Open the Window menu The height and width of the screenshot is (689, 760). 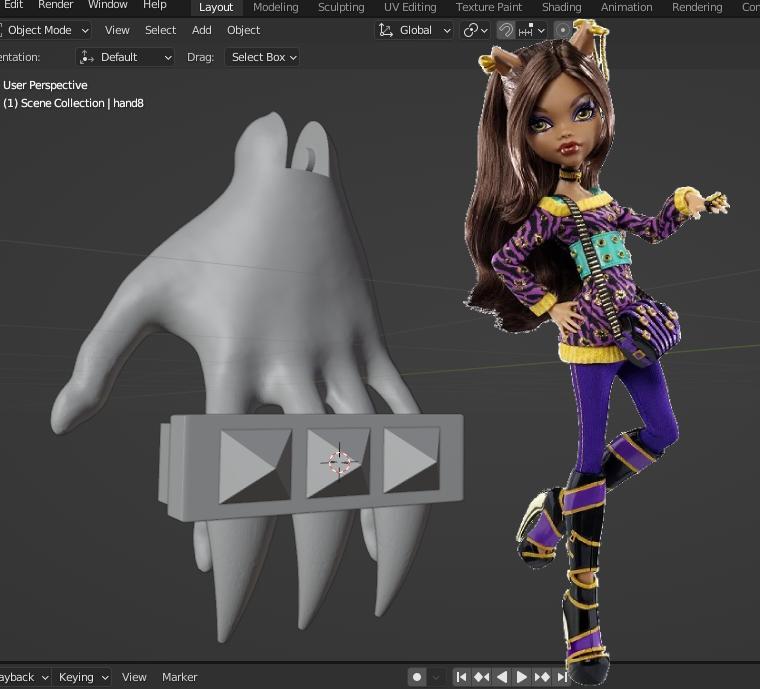point(108,5)
